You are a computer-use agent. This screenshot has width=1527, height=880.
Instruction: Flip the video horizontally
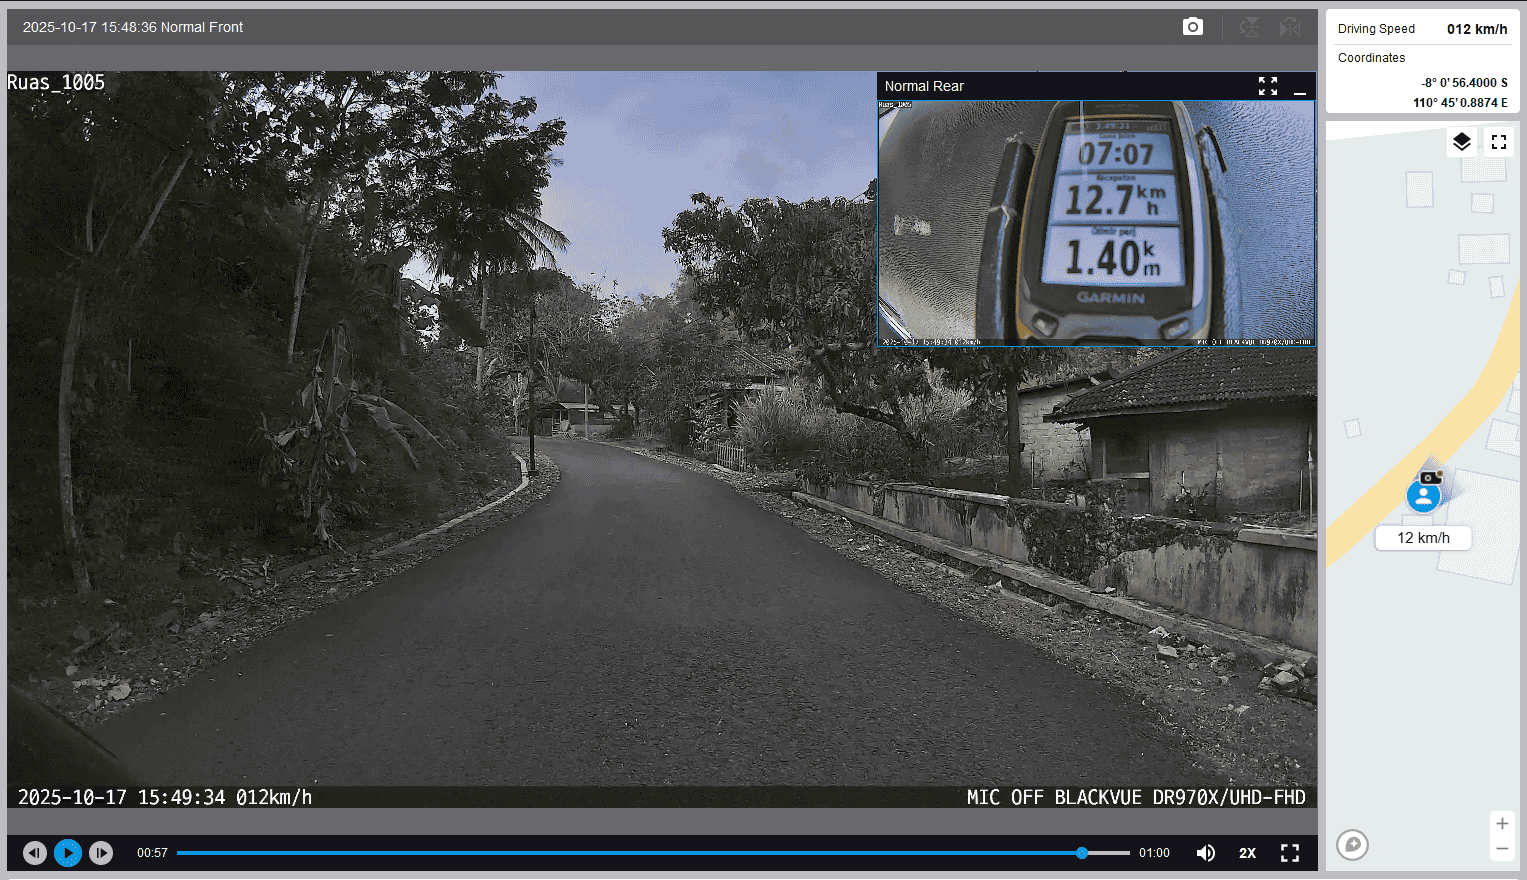1290,27
